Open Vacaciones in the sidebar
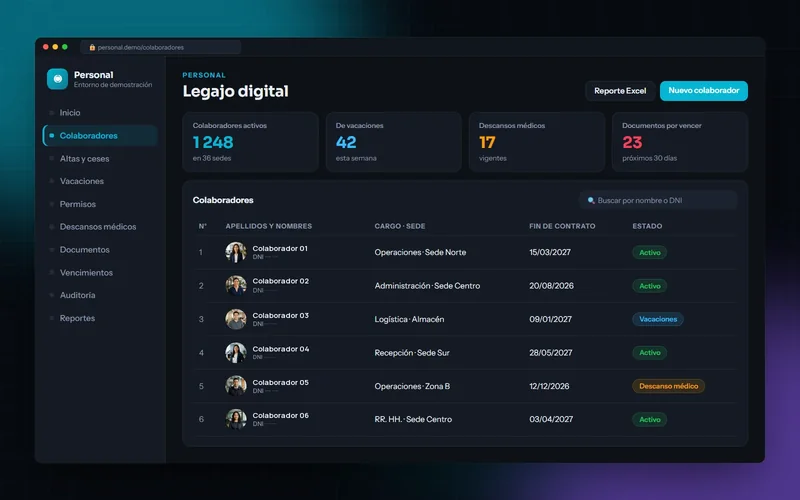Image resolution: width=800 pixels, height=500 pixels. 101,181
